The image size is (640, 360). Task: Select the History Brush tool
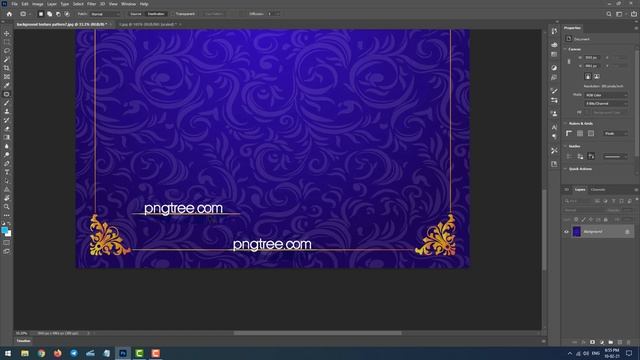7,120
